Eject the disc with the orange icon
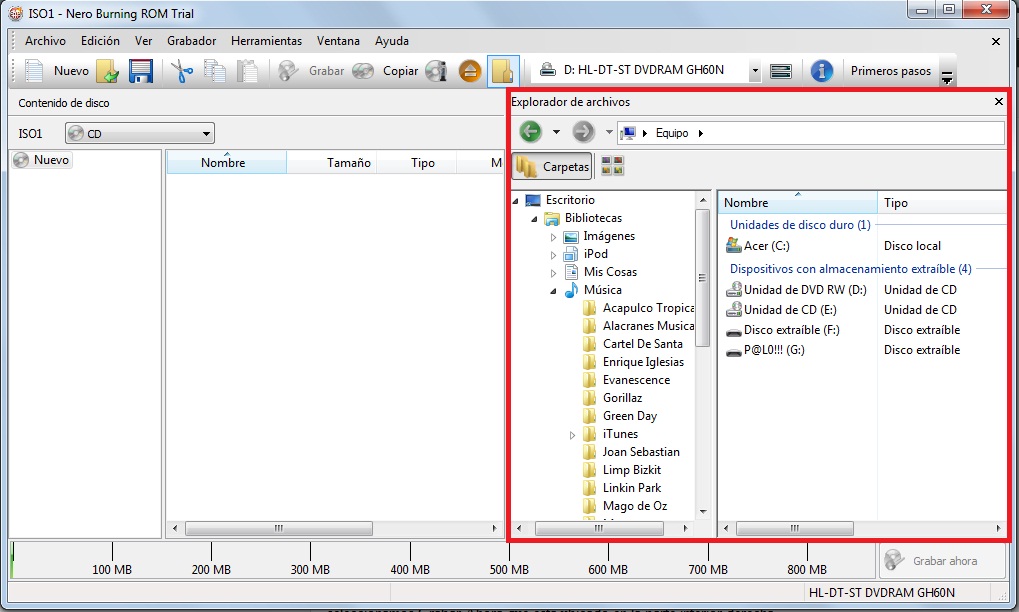 point(470,71)
